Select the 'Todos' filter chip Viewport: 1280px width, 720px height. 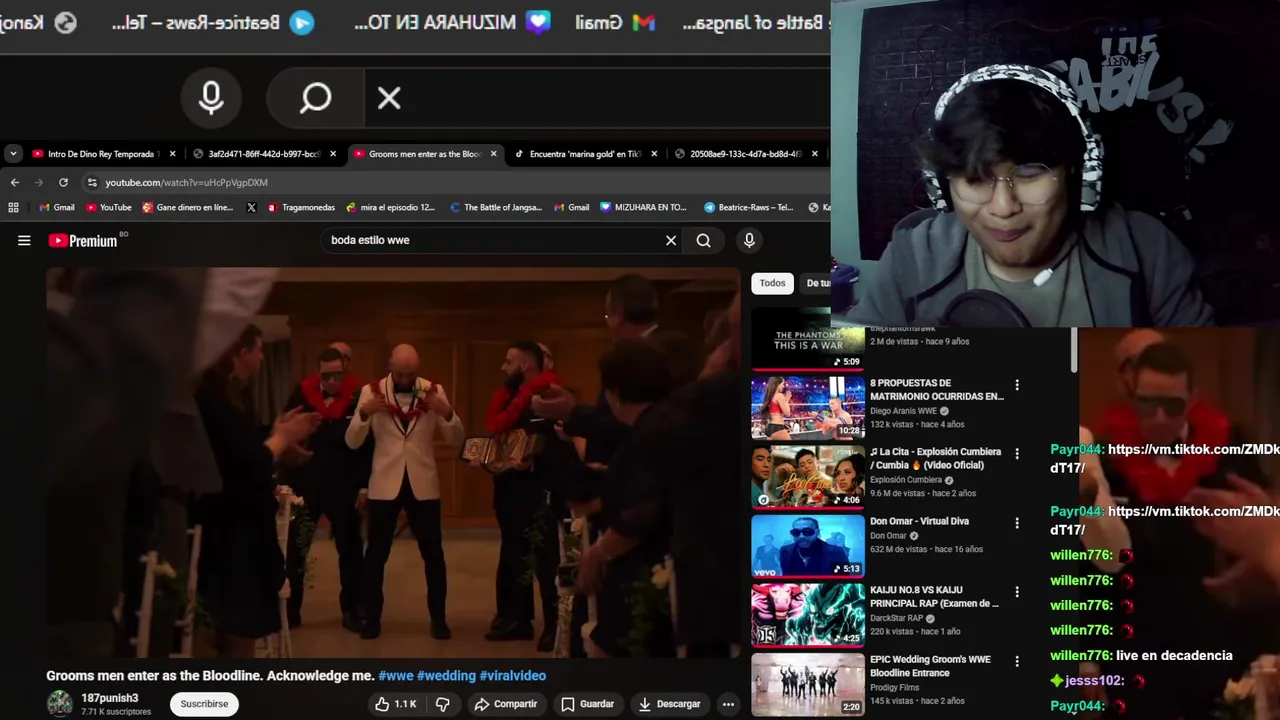tap(772, 283)
